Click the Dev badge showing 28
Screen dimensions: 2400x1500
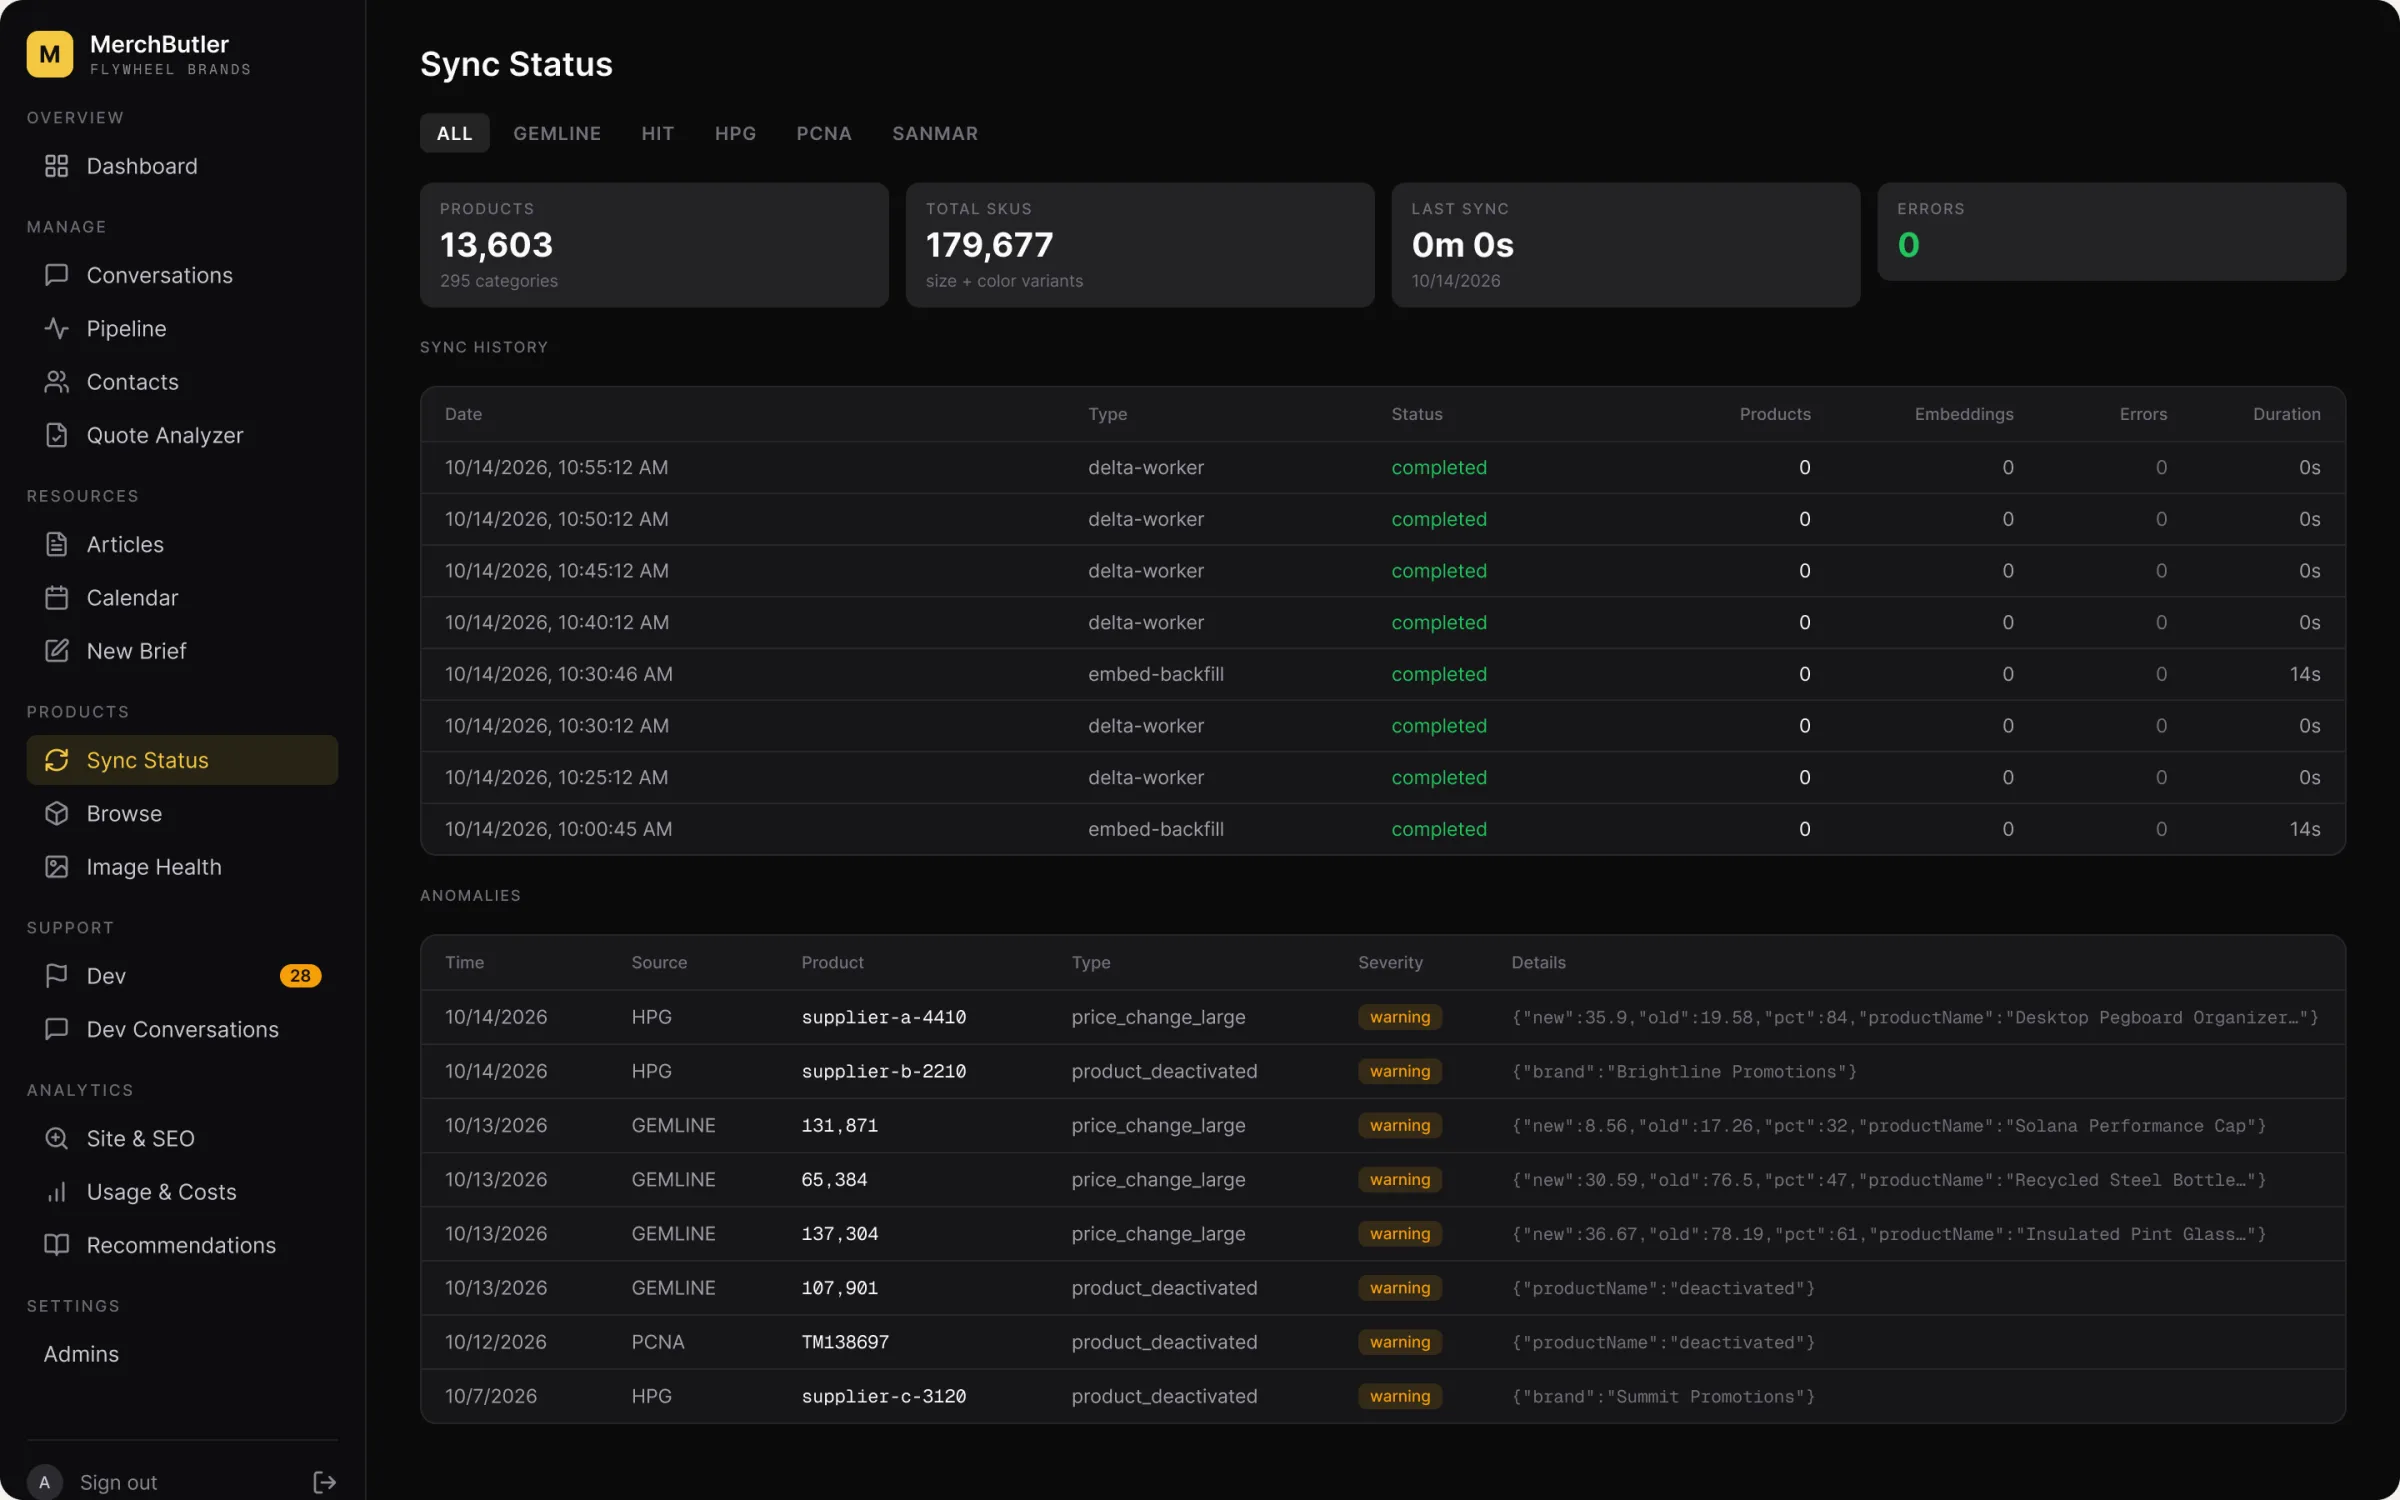pyautogui.click(x=300, y=975)
